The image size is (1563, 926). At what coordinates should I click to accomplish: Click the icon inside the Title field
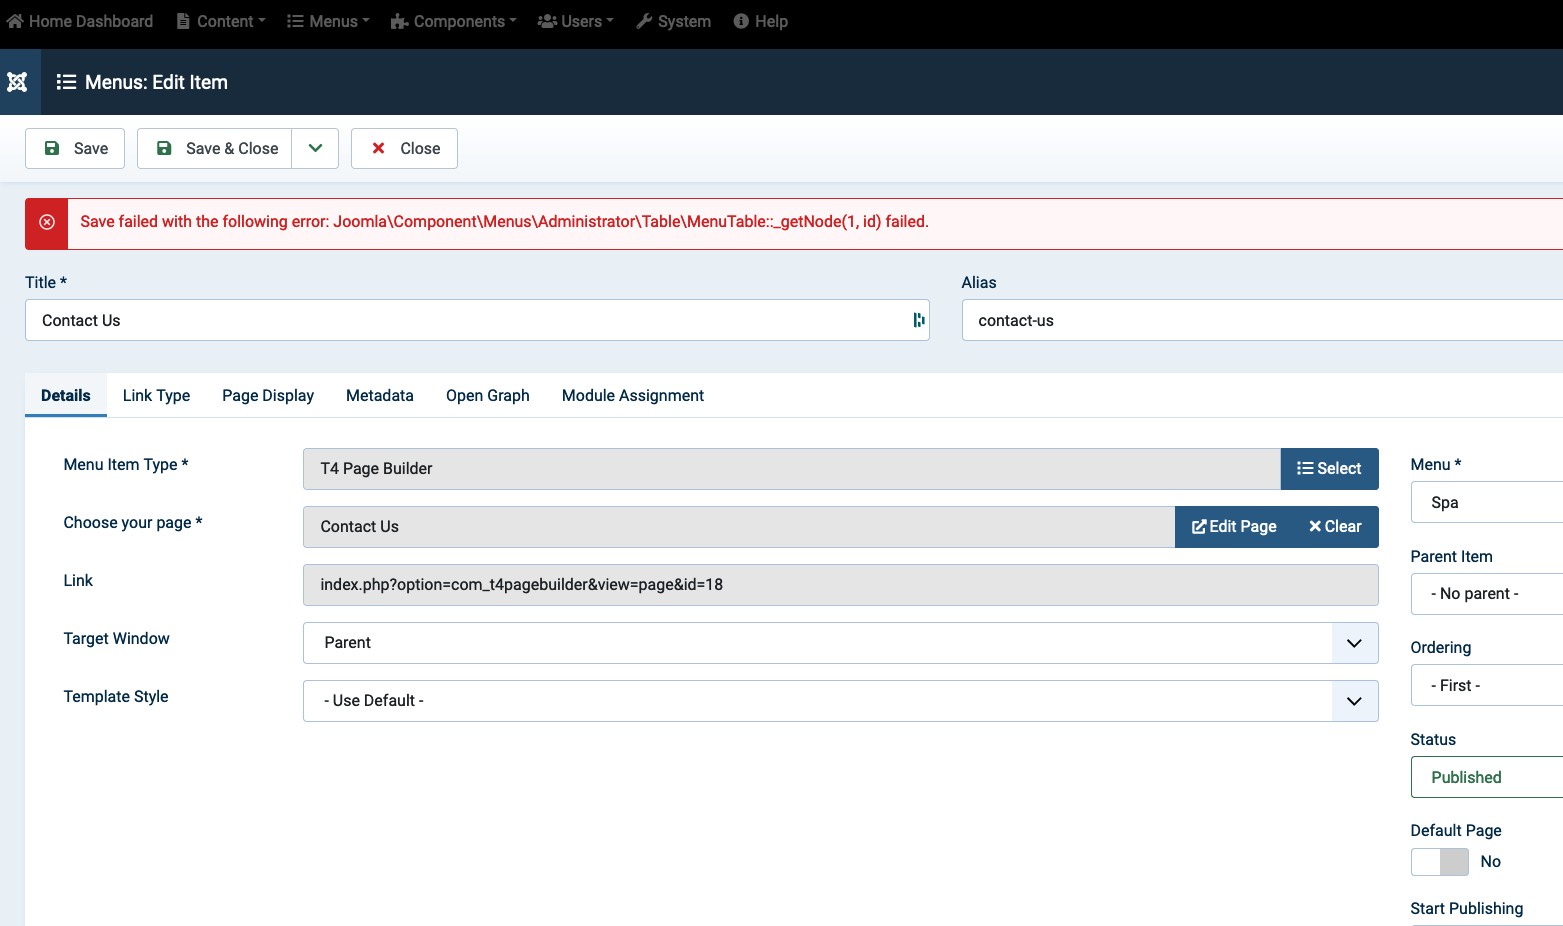click(x=918, y=320)
